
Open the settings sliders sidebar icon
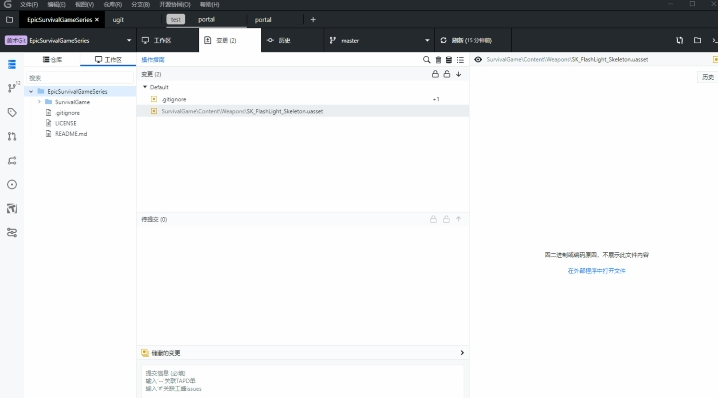tap(12, 233)
